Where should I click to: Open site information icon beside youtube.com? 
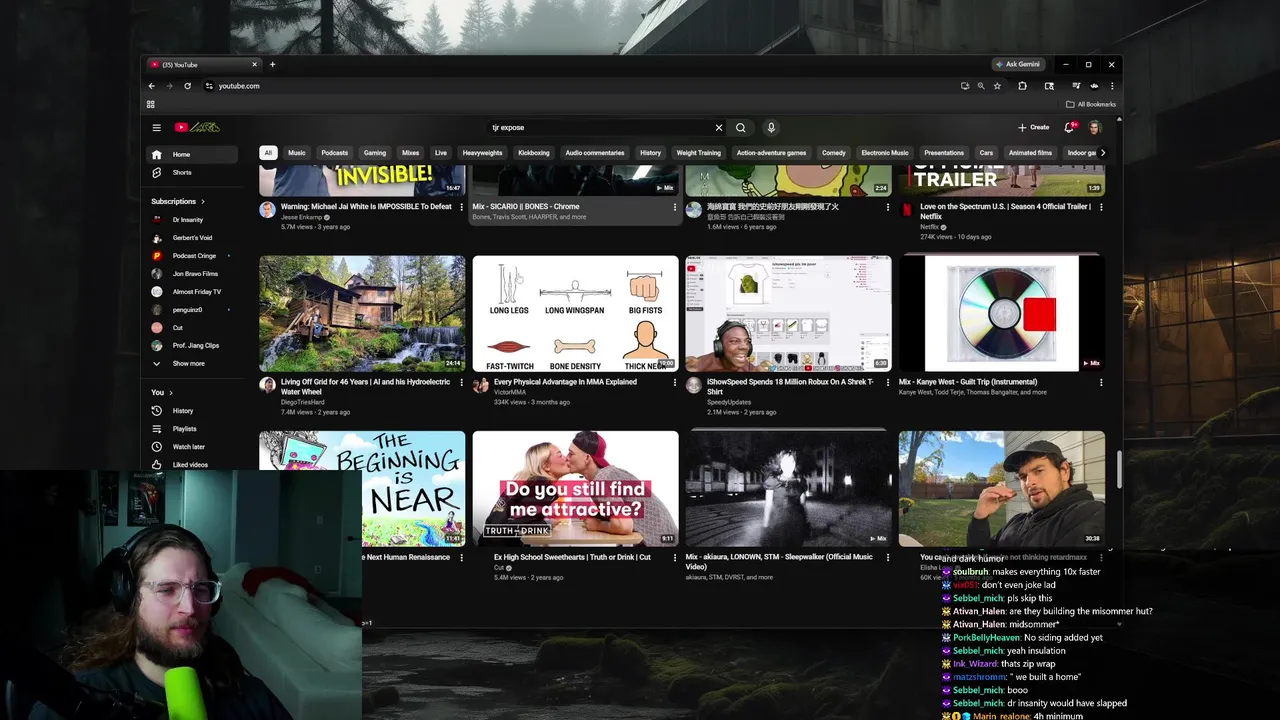pyautogui.click(x=209, y=86)
